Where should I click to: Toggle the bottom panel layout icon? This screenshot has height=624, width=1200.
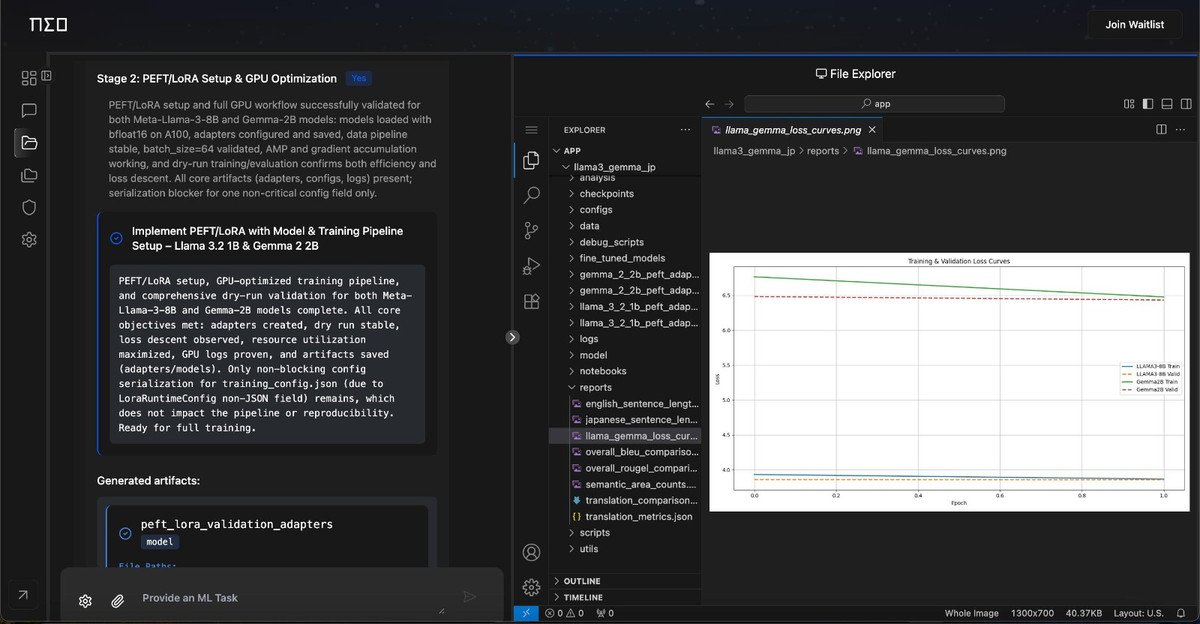pyautogui.click(x=1167, y=103)
